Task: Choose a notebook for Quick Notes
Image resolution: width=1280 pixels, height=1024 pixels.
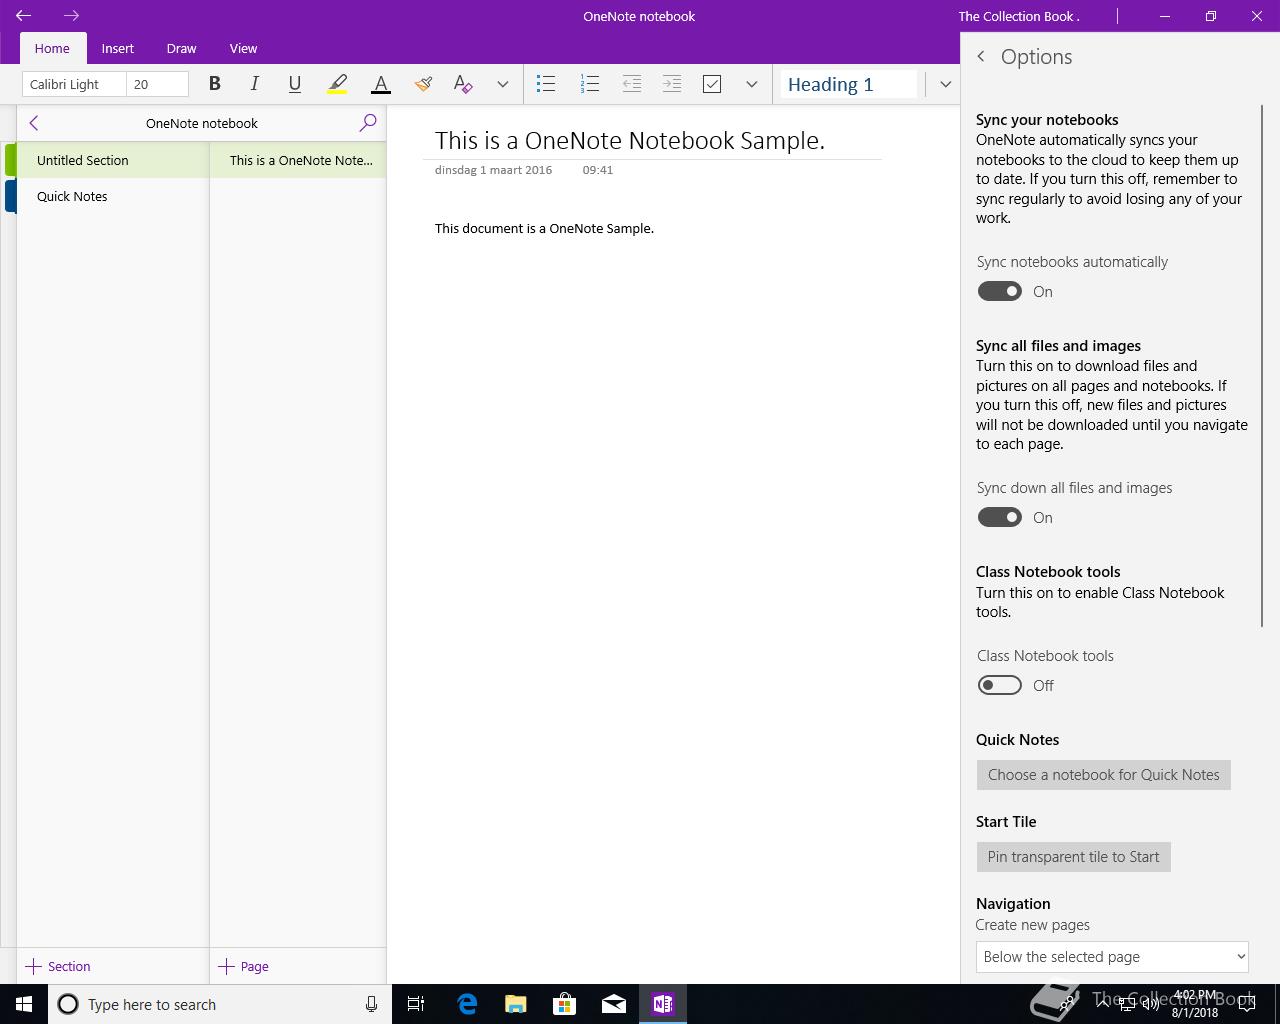Action: (x=1104, y=775)
